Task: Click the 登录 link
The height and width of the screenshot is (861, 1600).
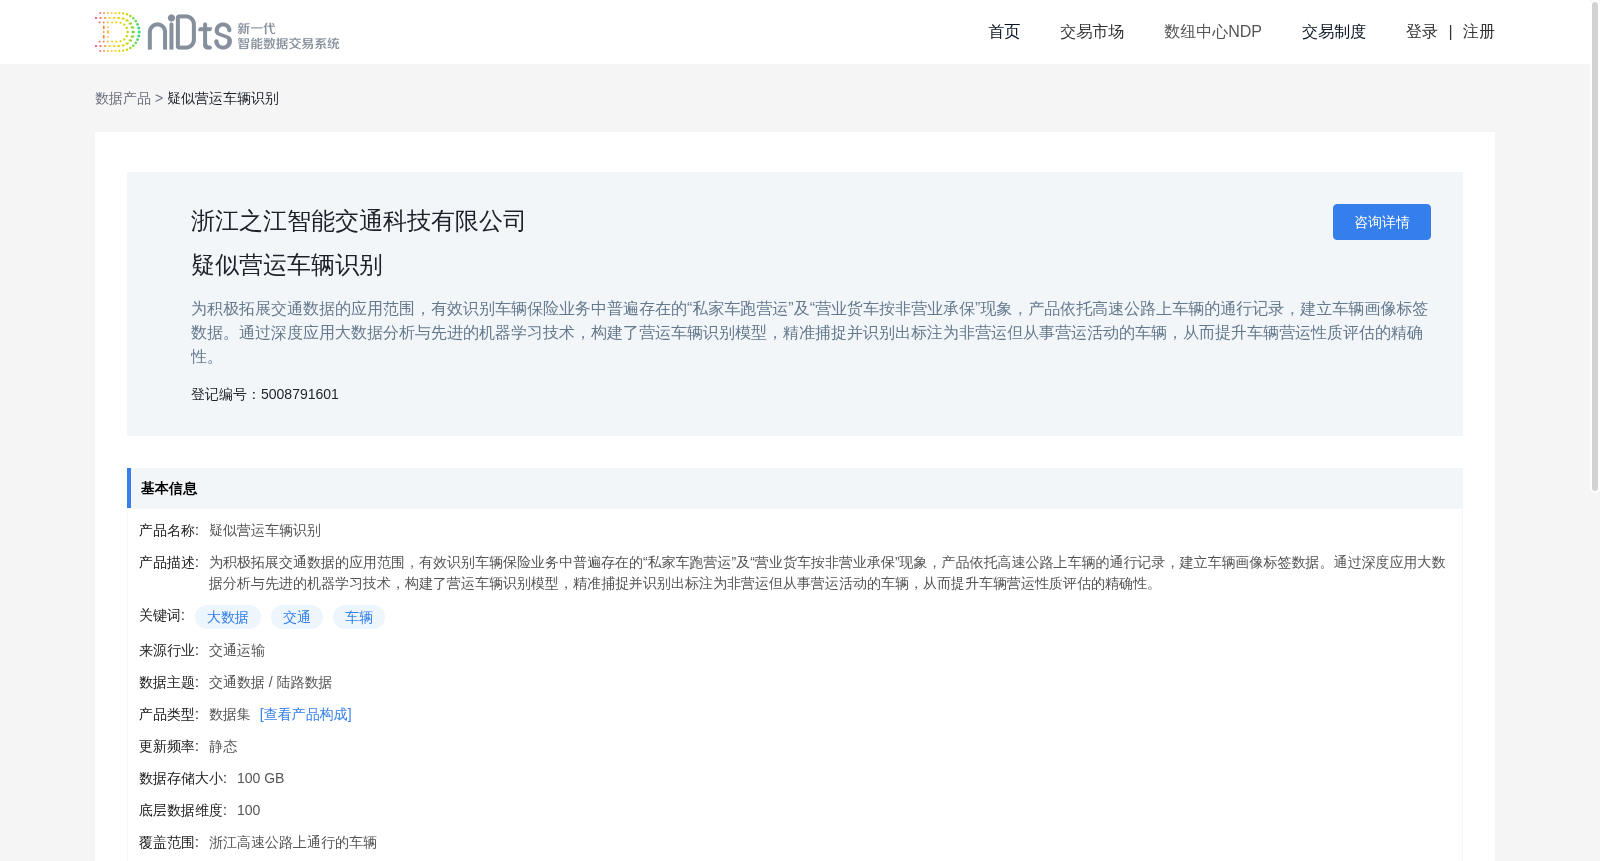Action: click(x=1421, y=32)
